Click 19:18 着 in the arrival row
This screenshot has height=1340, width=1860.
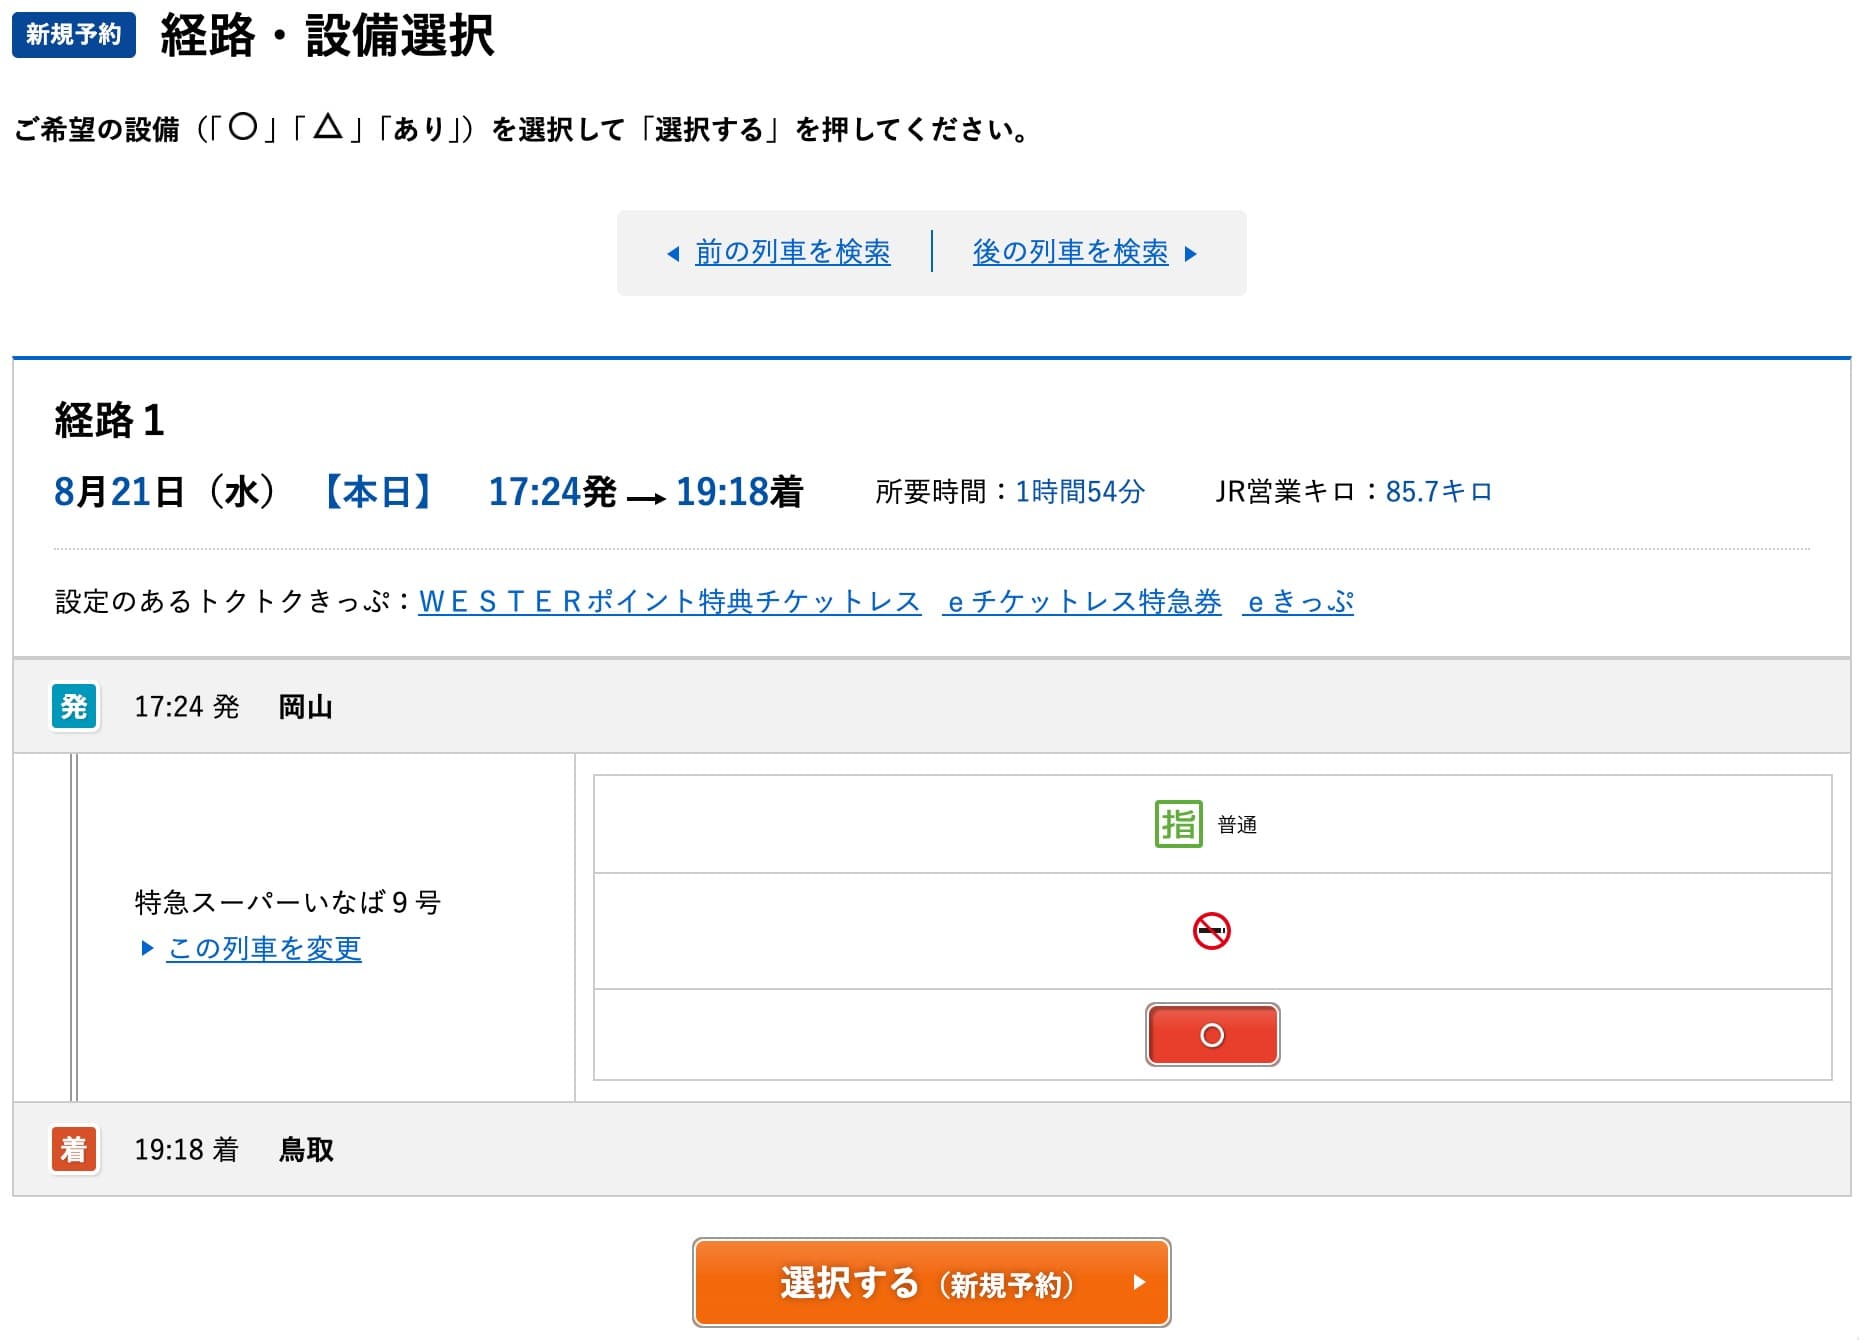click(187, 1149)
